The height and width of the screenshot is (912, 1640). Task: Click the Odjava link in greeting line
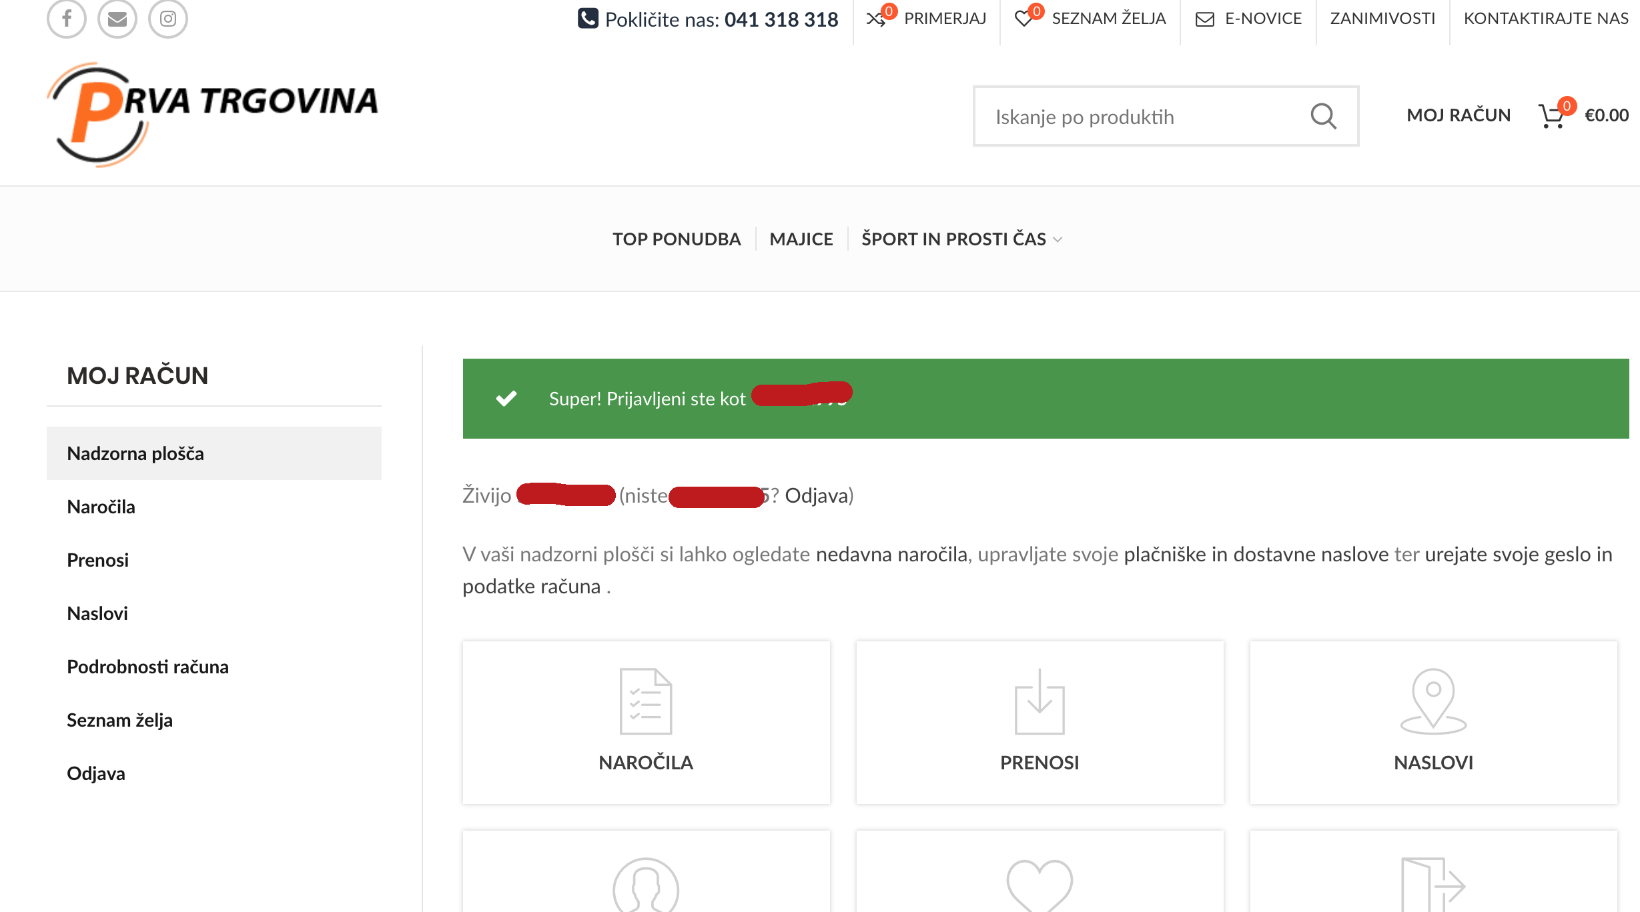point(816,495)
